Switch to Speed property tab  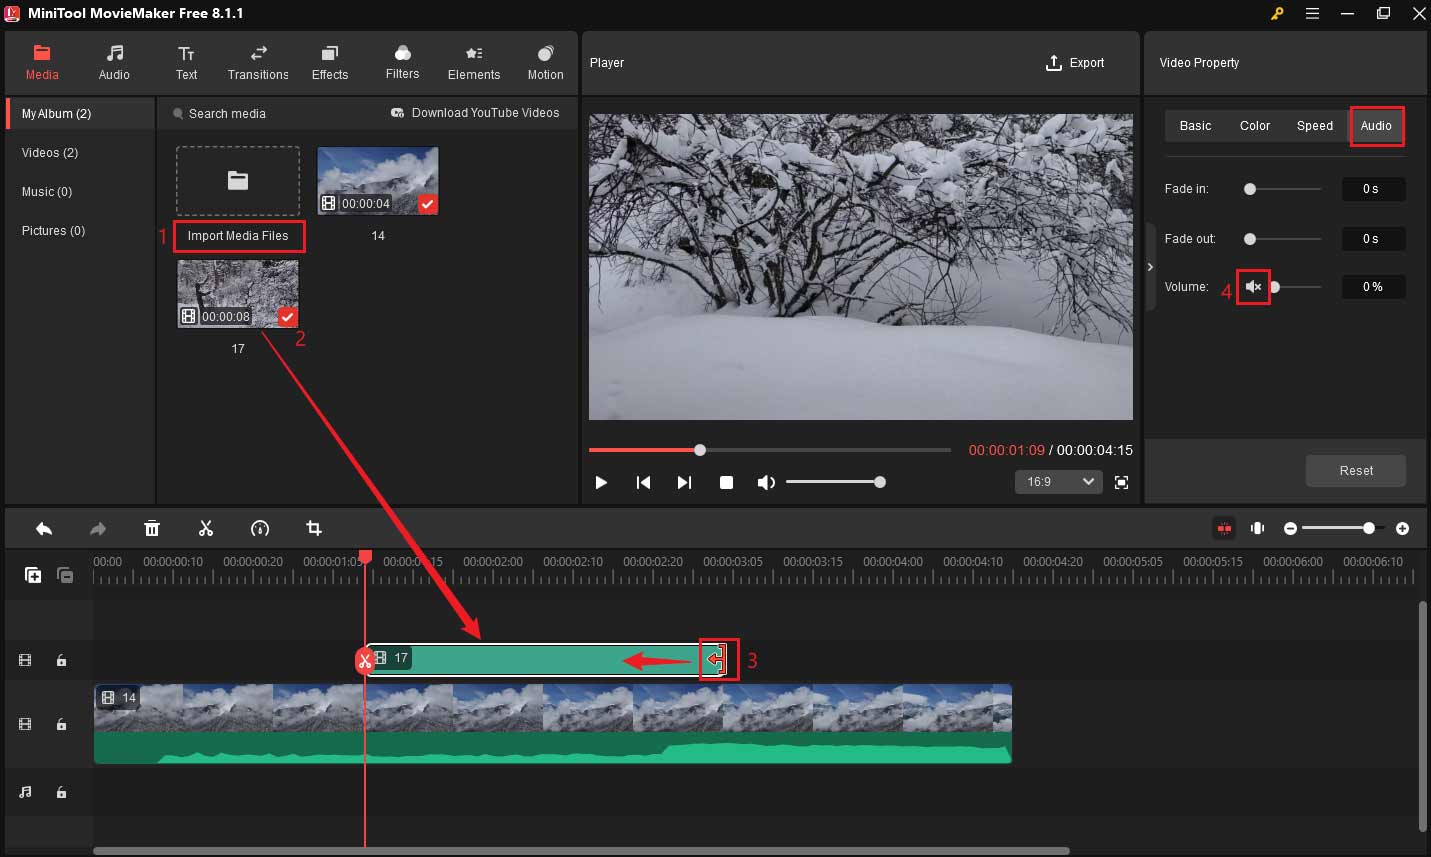pyautogui.click(x=1315, y=126)
